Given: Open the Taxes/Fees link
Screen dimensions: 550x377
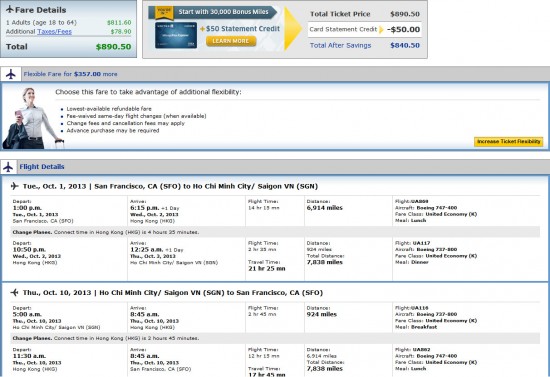Looking at the screenshot, I should click(54, 32).
